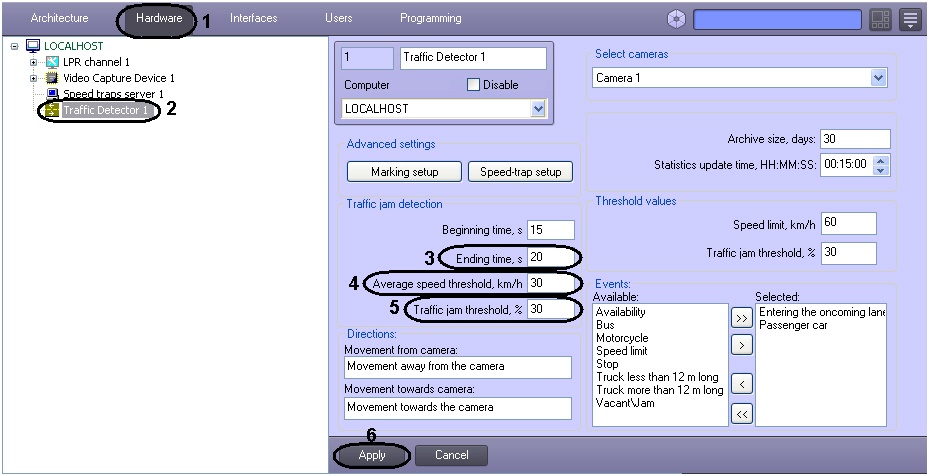Click the Marking setup button
Image resolution: width=929 pixels, height=476 pixels.
pyautogui.click(x=405, y=172)
